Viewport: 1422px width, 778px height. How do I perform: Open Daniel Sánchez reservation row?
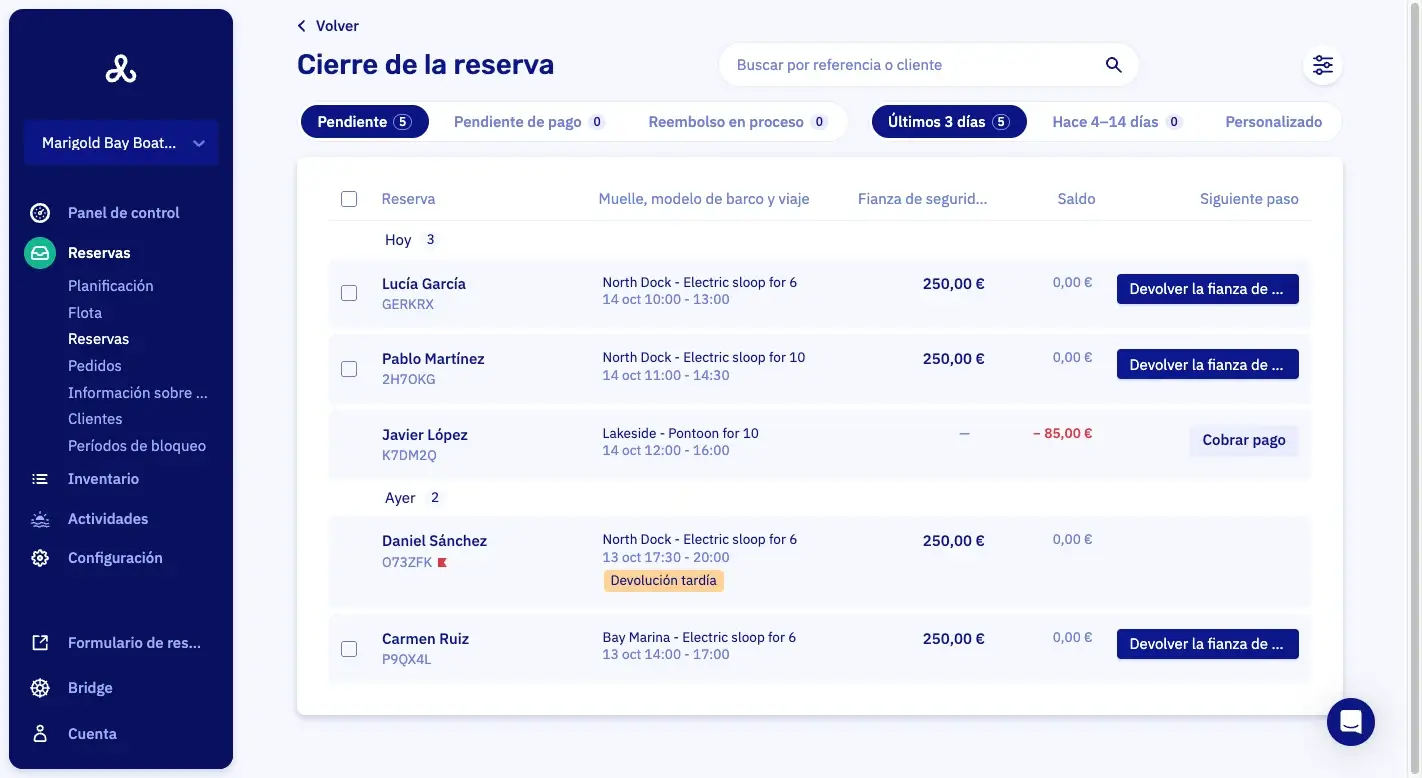[820, 561]
